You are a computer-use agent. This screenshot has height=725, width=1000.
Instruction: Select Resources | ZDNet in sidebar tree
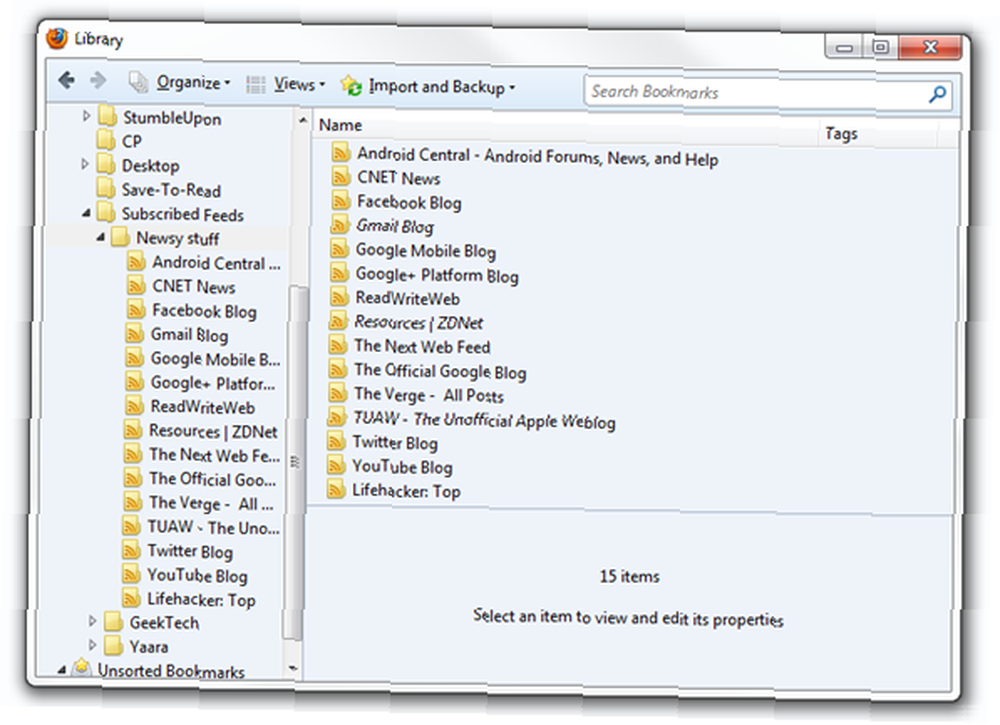[213, 431]
